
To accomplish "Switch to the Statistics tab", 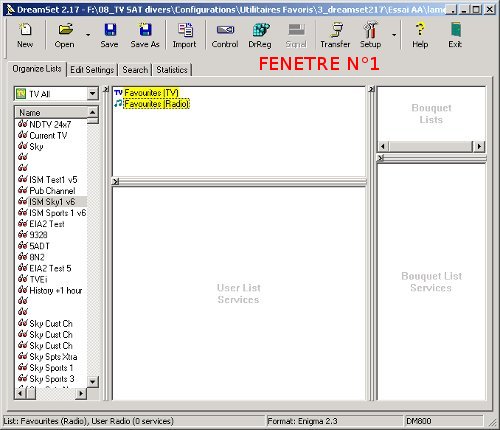I will (172, 70).
